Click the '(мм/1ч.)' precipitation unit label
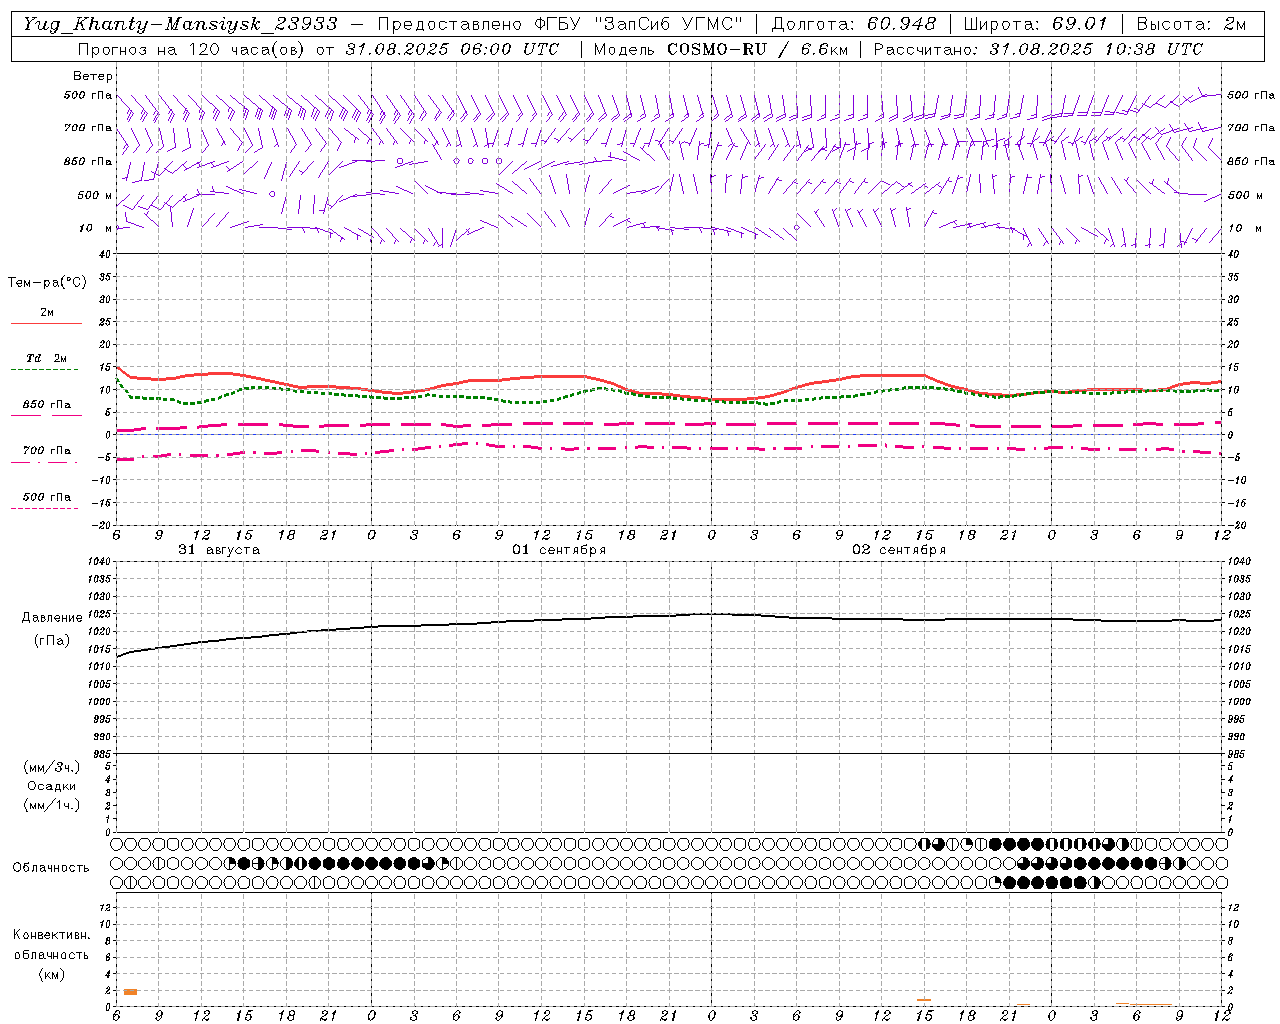The width and height of the screenshot is (1280, 1024). pyautogui.click(x=51, y=805)
